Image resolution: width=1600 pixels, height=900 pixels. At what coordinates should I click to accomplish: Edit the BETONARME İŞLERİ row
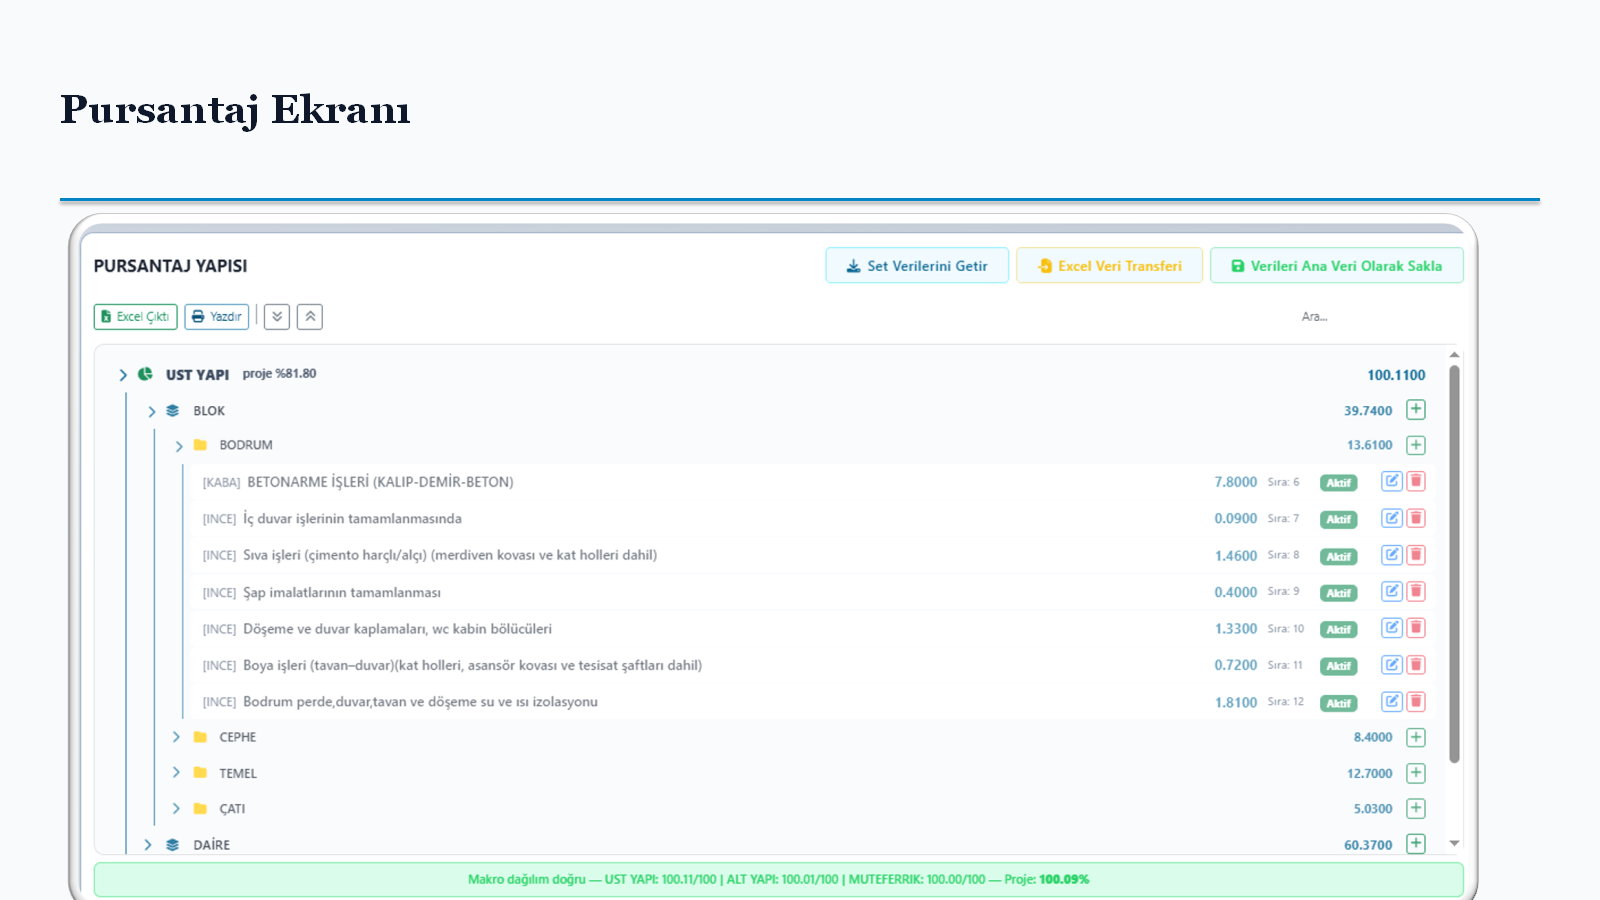click(1392, 481)
